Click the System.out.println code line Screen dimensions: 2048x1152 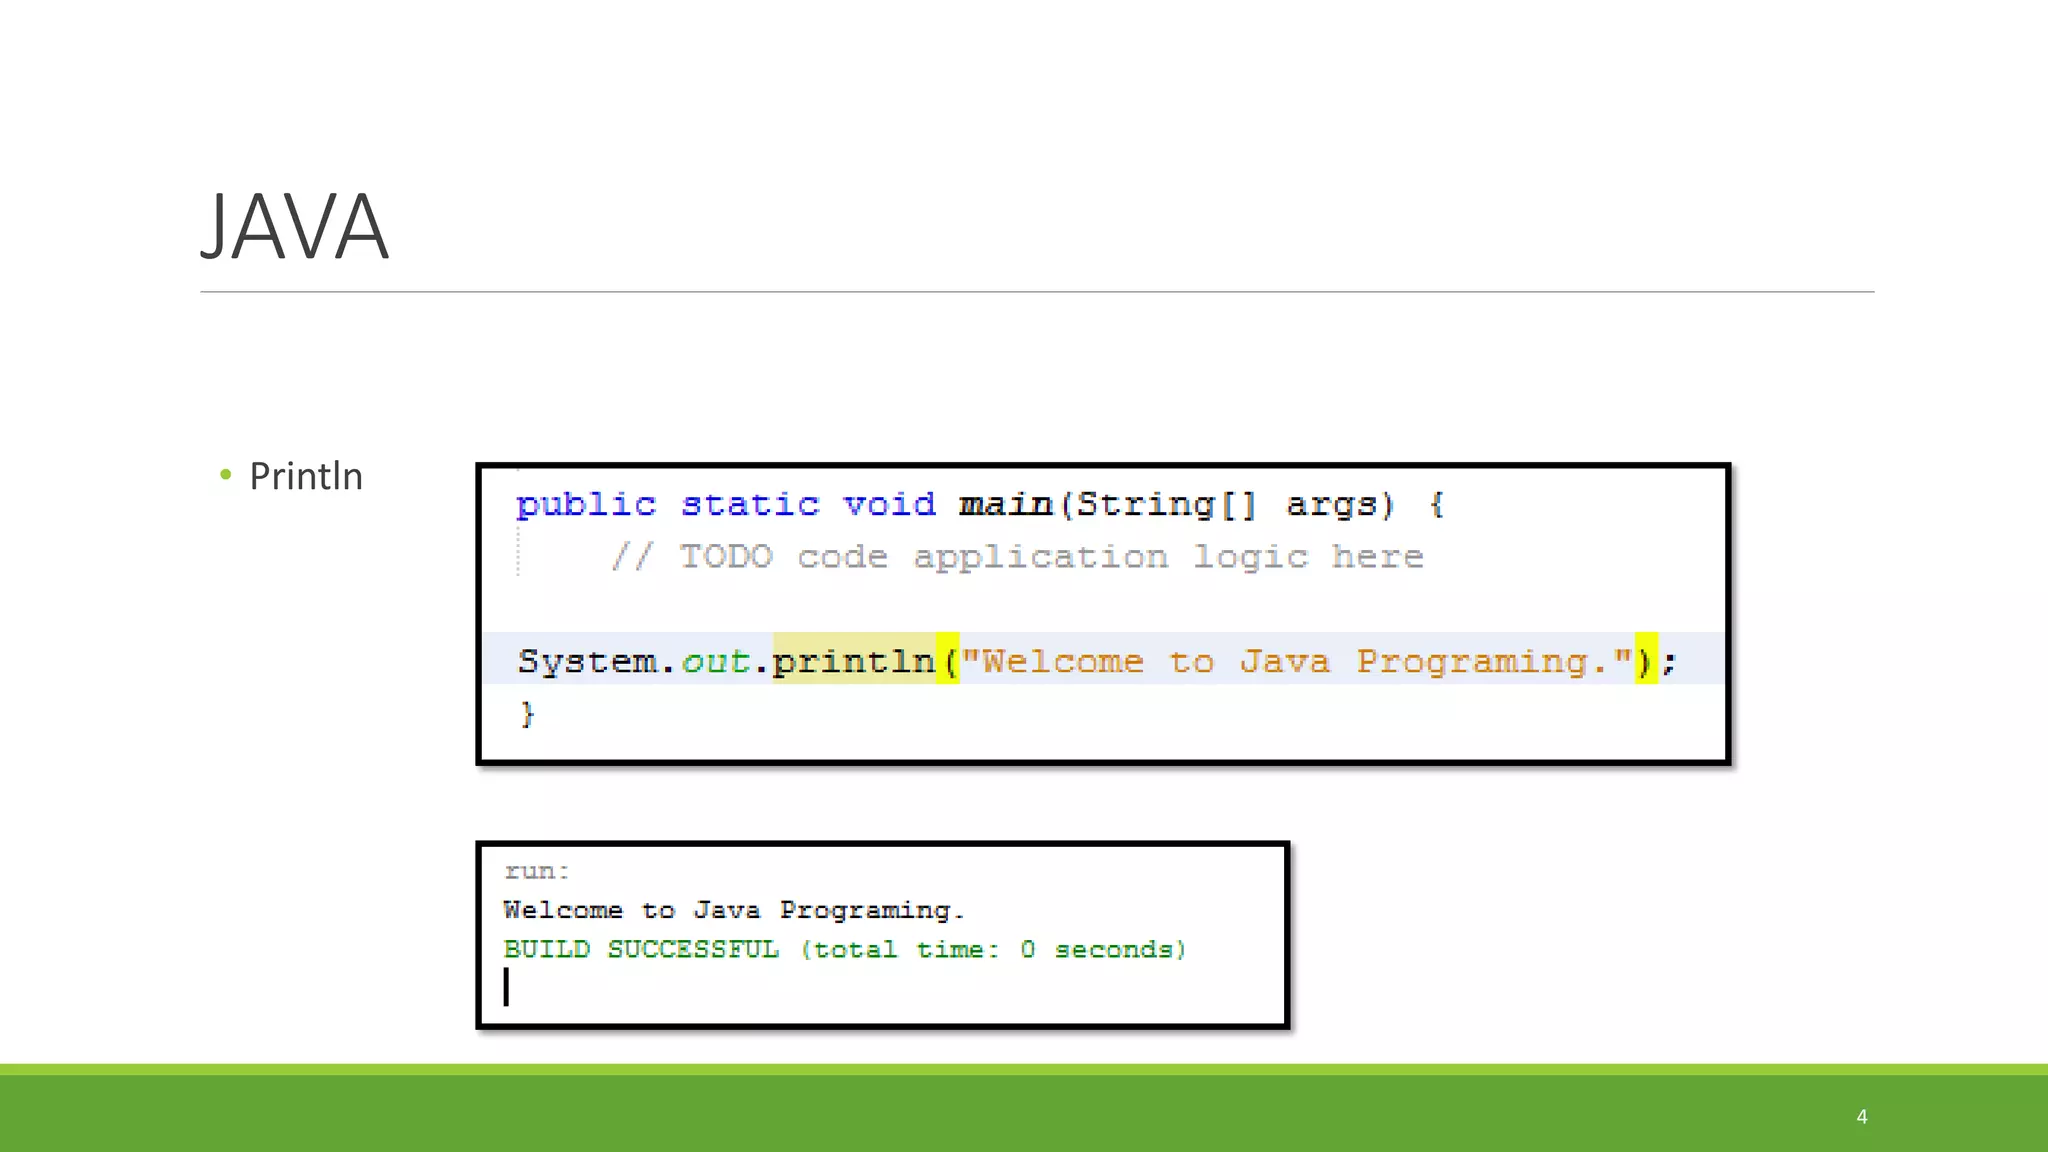(x=1097, y=660)
